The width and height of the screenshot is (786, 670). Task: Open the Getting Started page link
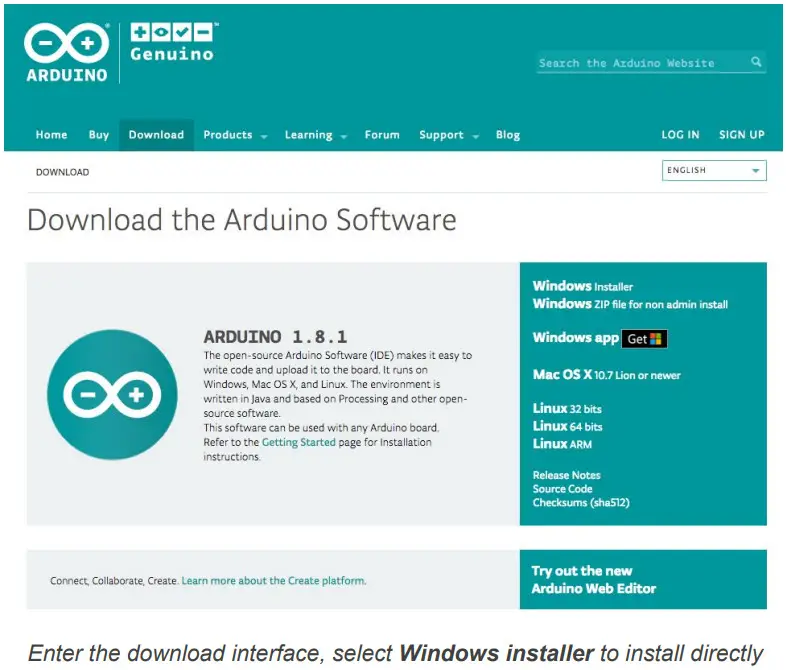point(298,442)
